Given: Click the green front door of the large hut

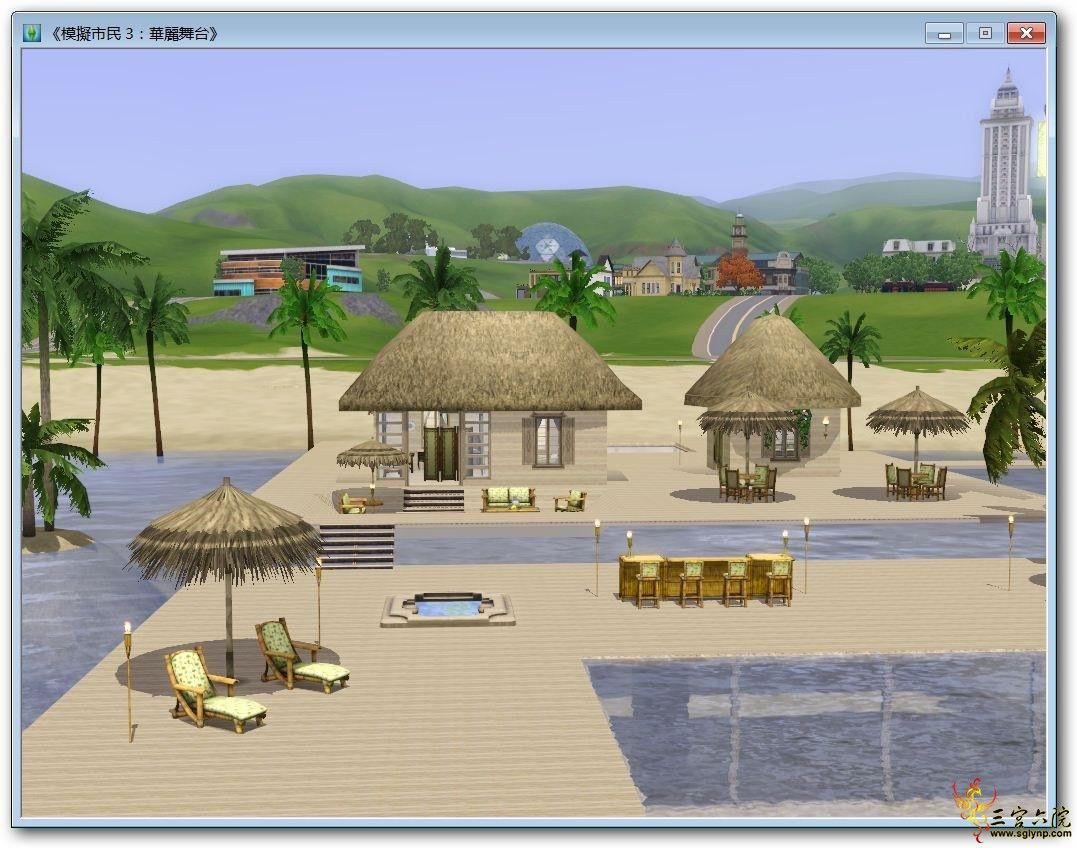Looking at the screenshot, I should (440, 453).
